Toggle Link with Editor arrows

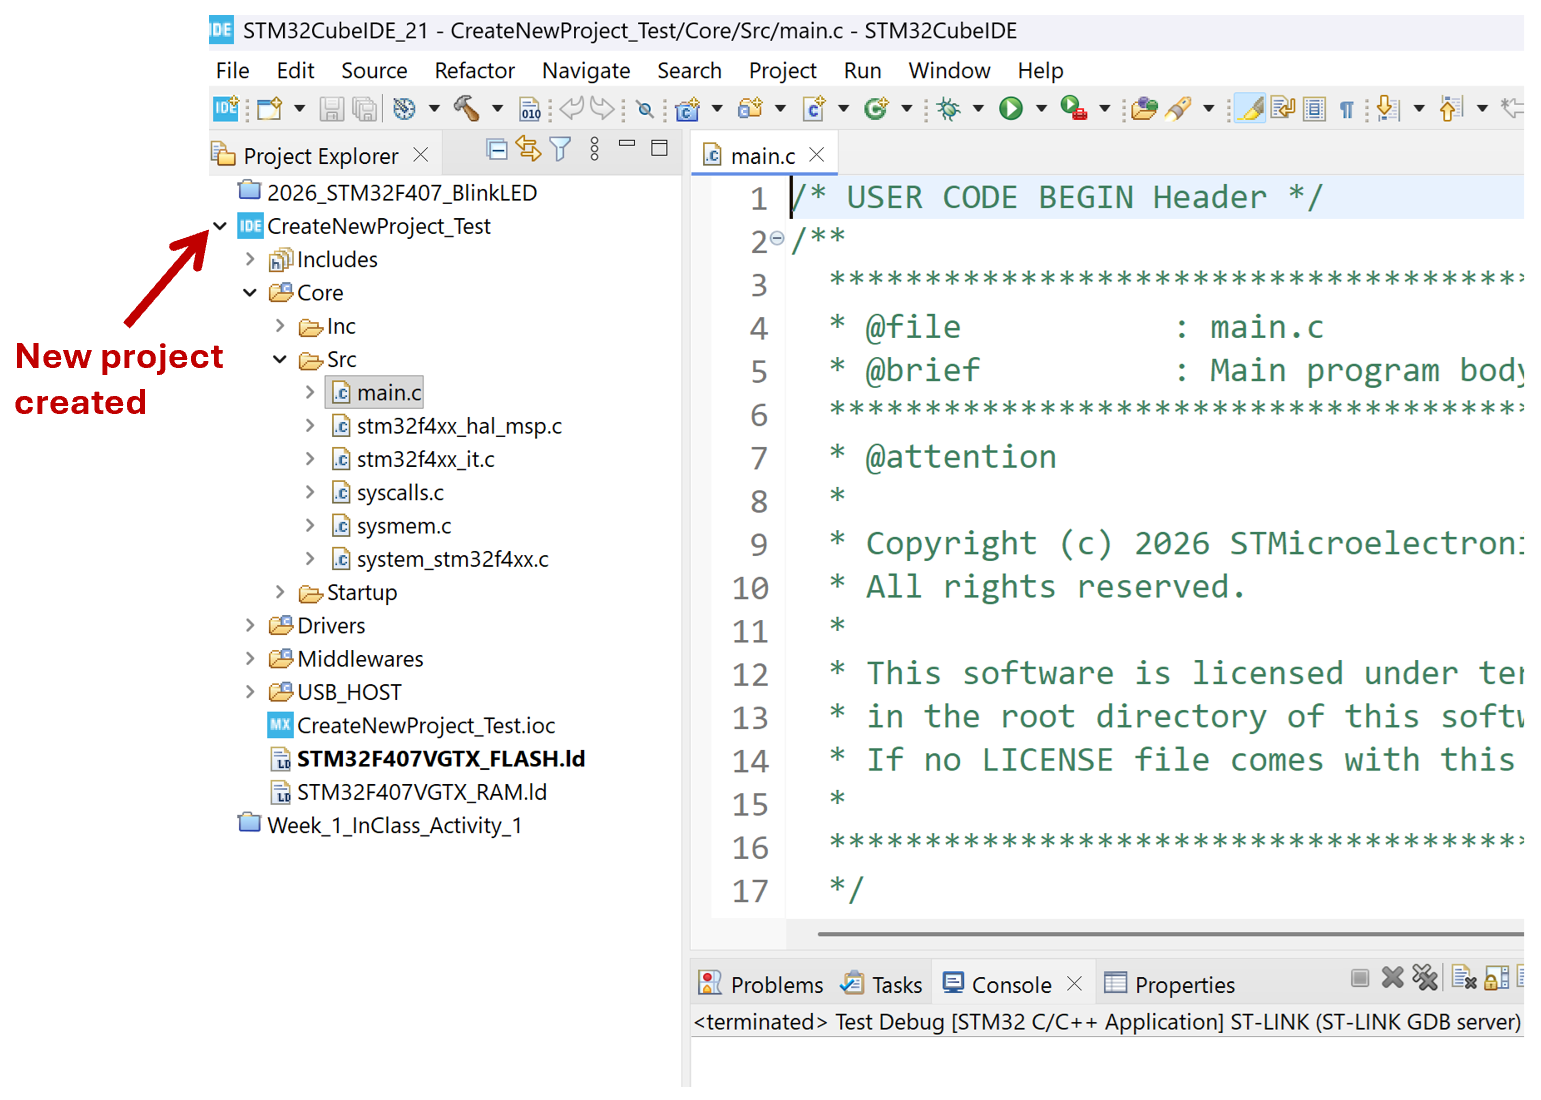click(528, 150)
